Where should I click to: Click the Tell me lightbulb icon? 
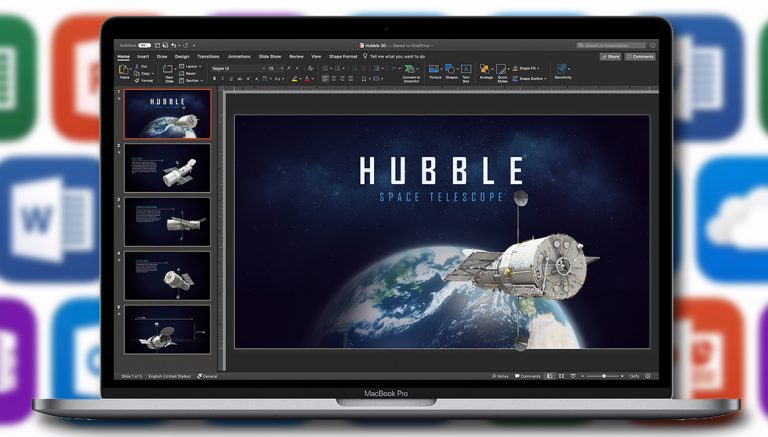click(365, 56)
